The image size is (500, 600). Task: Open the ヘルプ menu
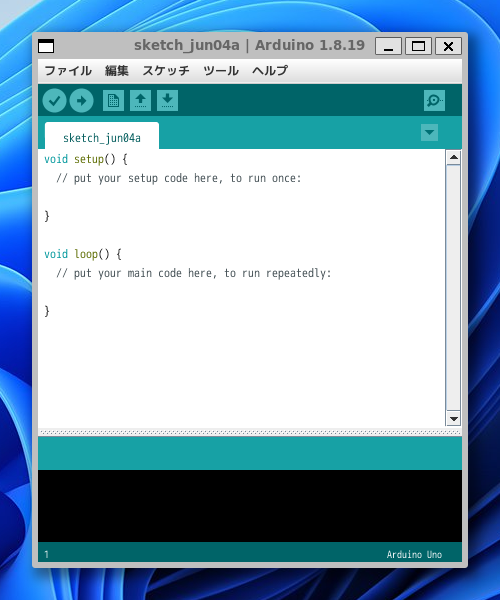point(270,71)
